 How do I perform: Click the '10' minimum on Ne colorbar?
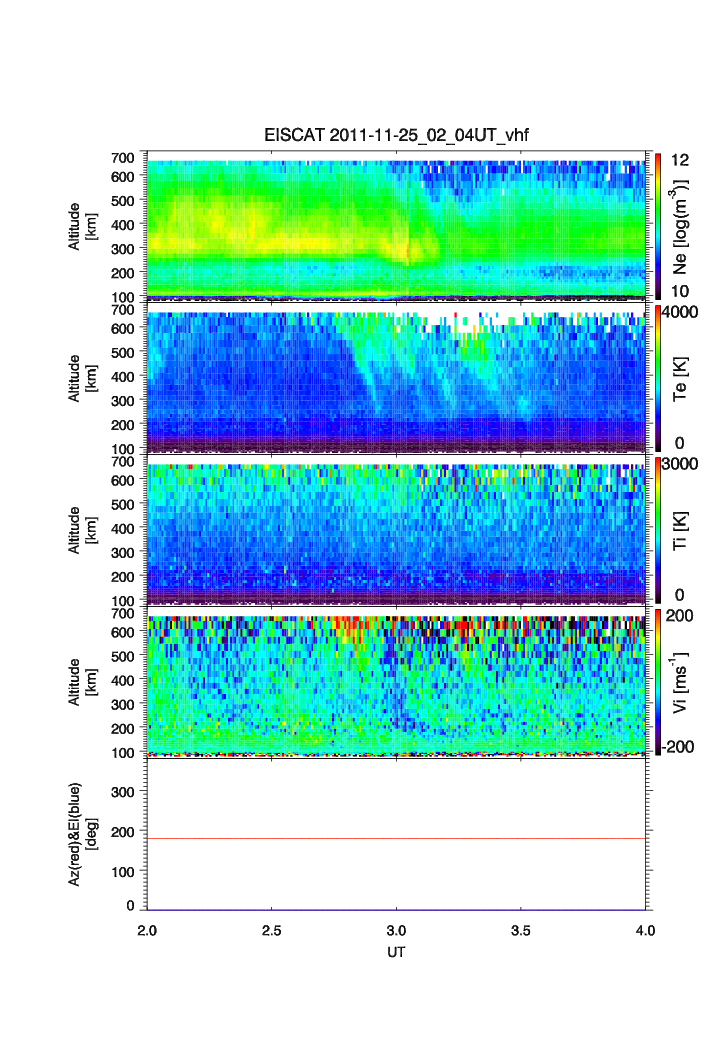click(x=680, y=291)
